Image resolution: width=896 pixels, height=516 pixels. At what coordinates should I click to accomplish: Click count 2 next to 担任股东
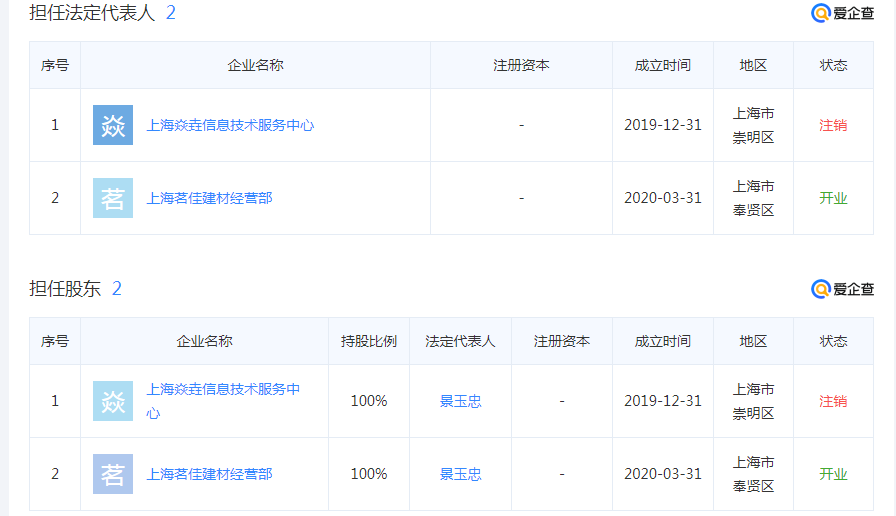pos(117,289)
